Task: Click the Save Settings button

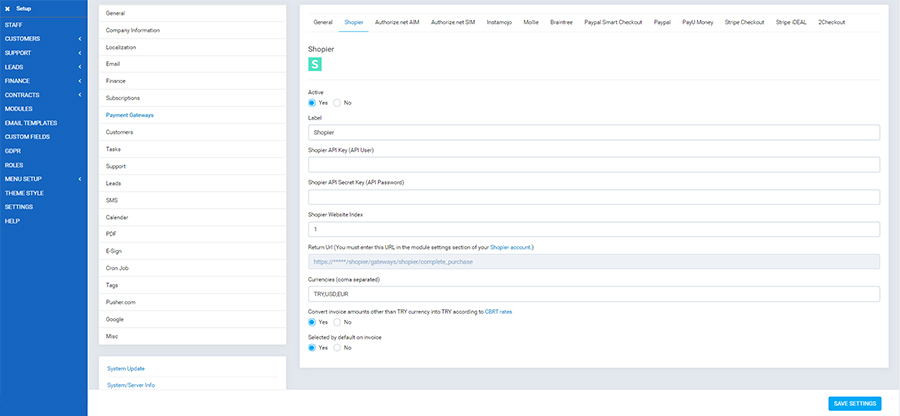Action: coord(855,403)
